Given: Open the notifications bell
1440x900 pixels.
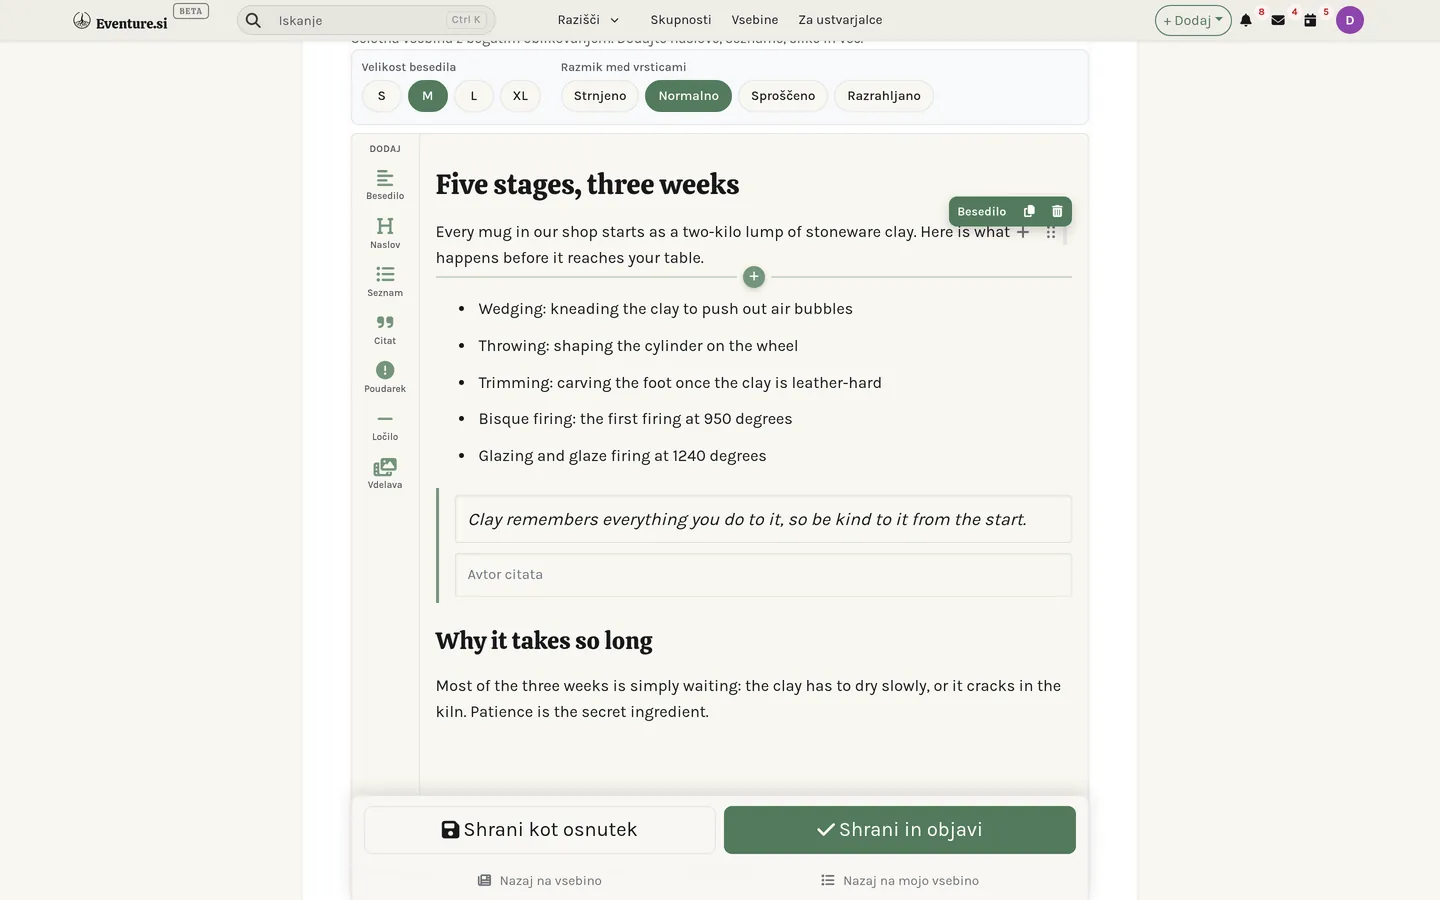Looking at the screenshot, I should (1246, 20).
